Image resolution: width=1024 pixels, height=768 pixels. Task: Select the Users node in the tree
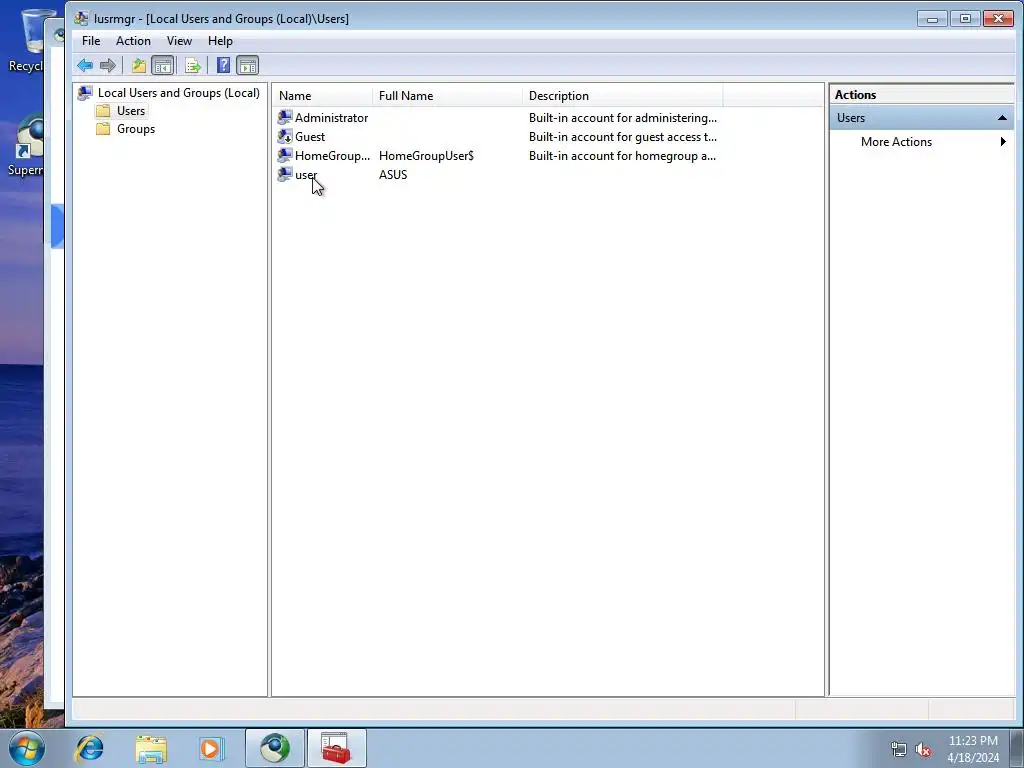131,111
